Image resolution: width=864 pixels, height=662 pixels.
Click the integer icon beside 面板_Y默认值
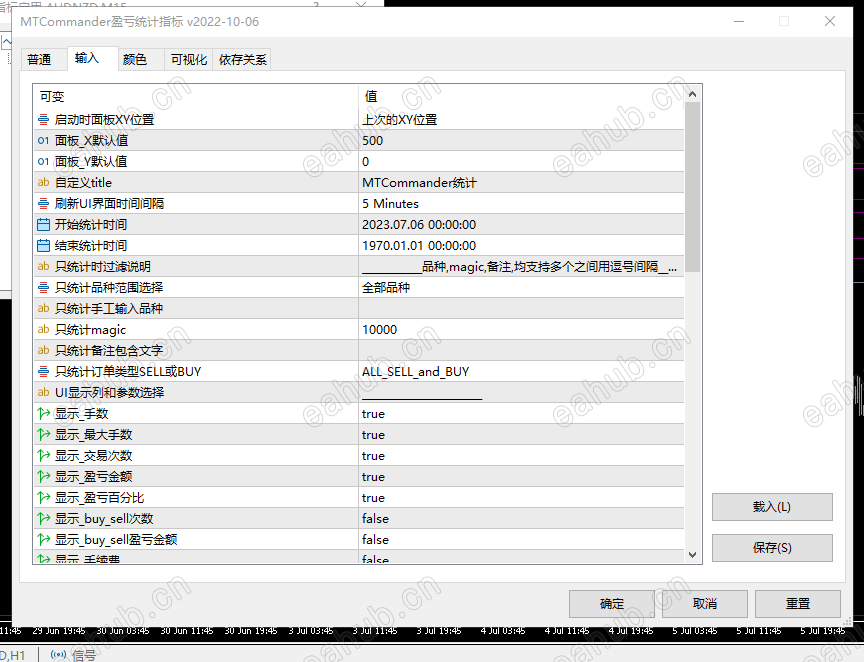click(44, 162)
